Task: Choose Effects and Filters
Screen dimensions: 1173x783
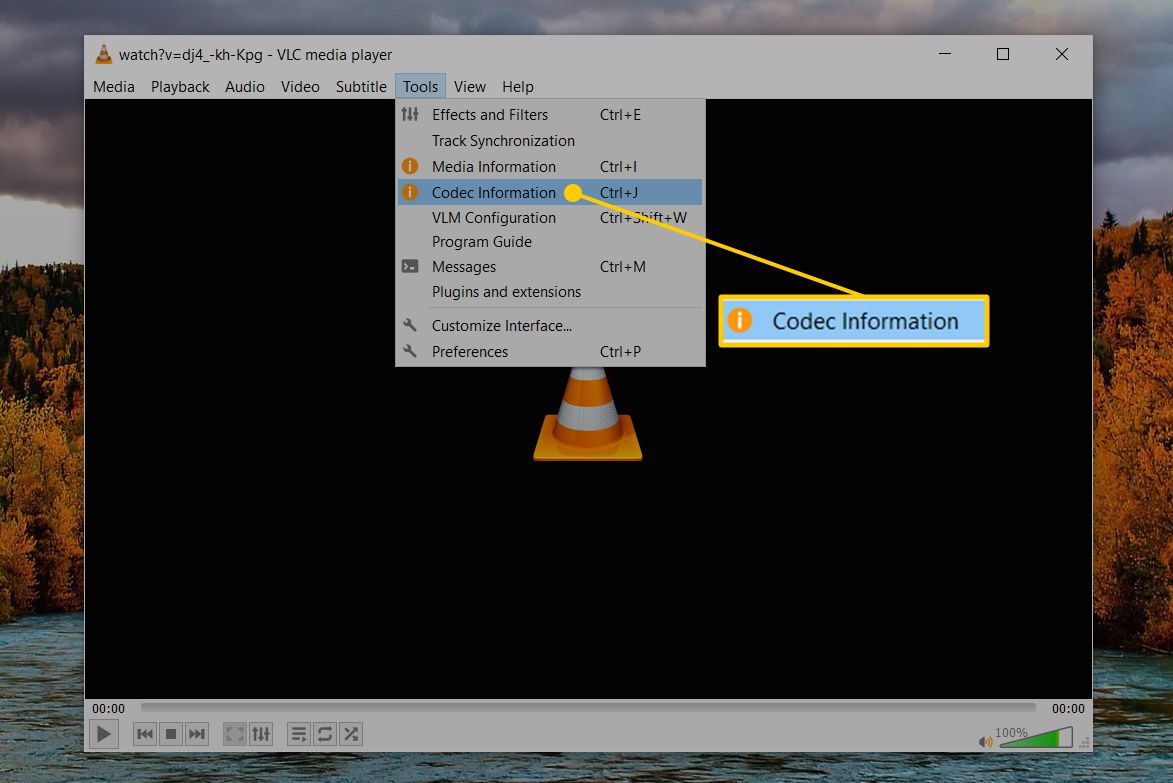Action: tap(550, 114)
